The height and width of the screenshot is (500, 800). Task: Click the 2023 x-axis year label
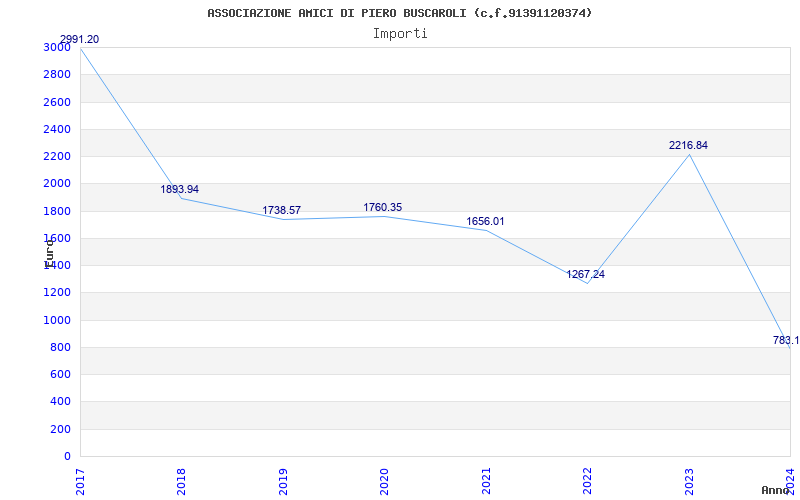[689, 481]
